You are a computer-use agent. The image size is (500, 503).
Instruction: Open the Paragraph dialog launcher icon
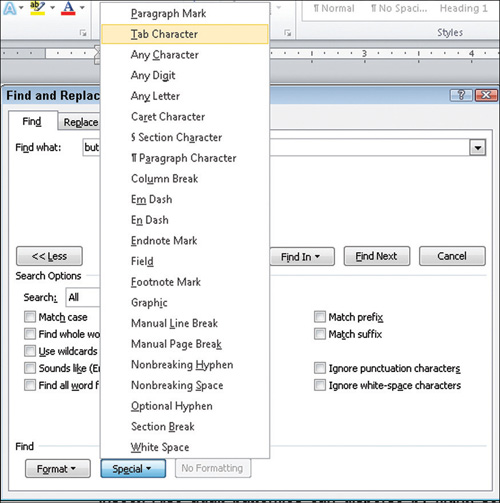pos(288,33)
